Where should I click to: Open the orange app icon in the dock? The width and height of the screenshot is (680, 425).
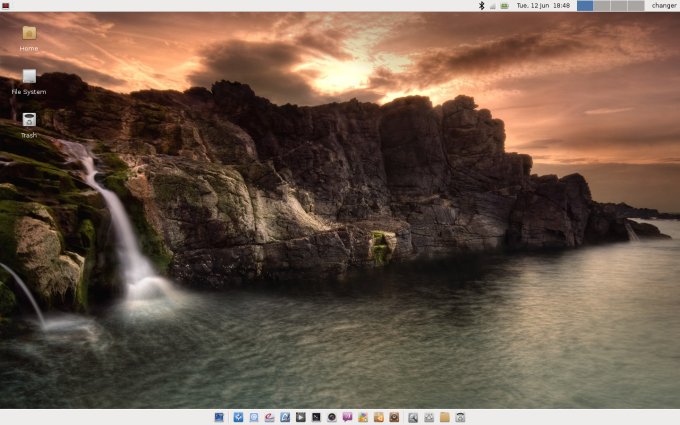tap(379, 417)
